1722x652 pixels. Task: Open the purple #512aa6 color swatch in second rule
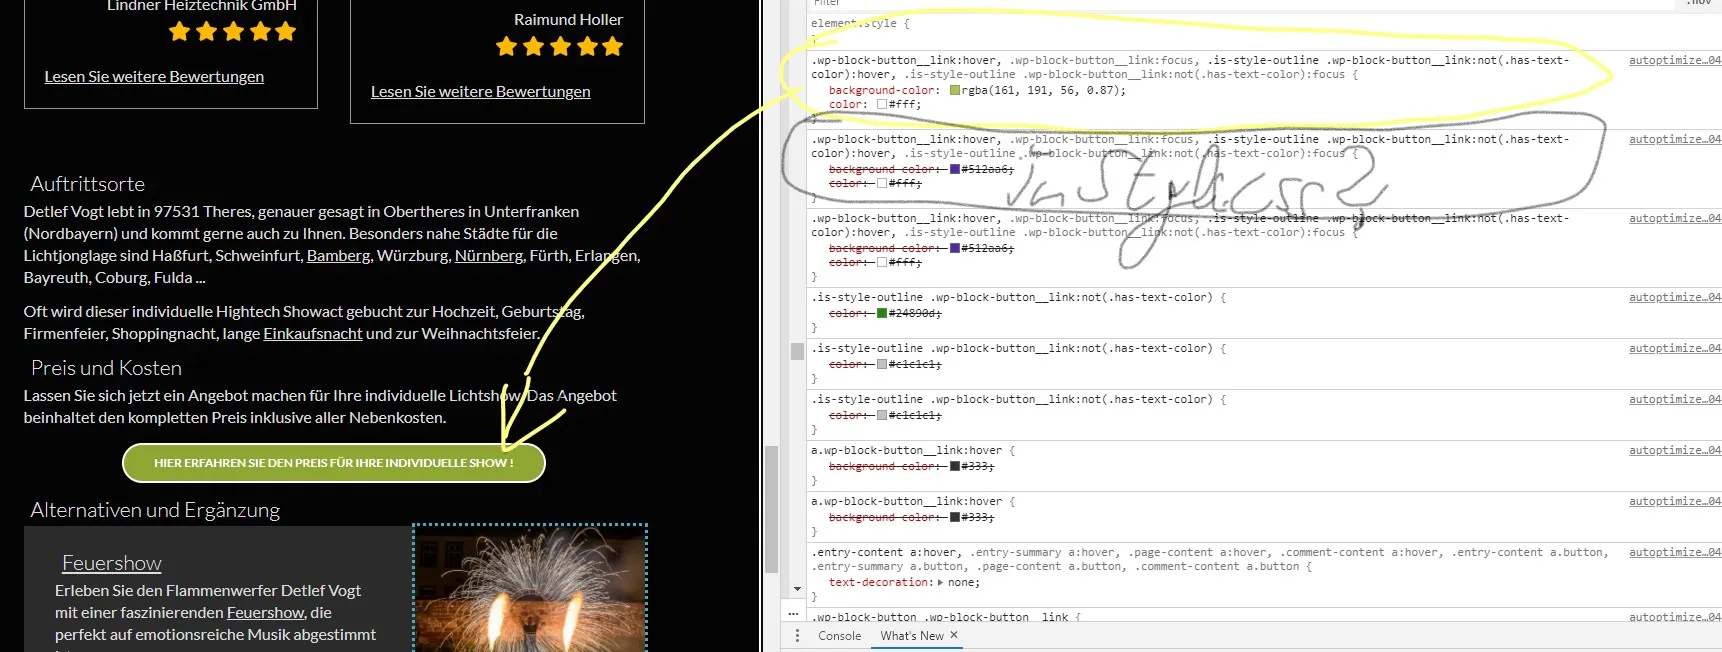pyautogui.click(x=955, y=169)
